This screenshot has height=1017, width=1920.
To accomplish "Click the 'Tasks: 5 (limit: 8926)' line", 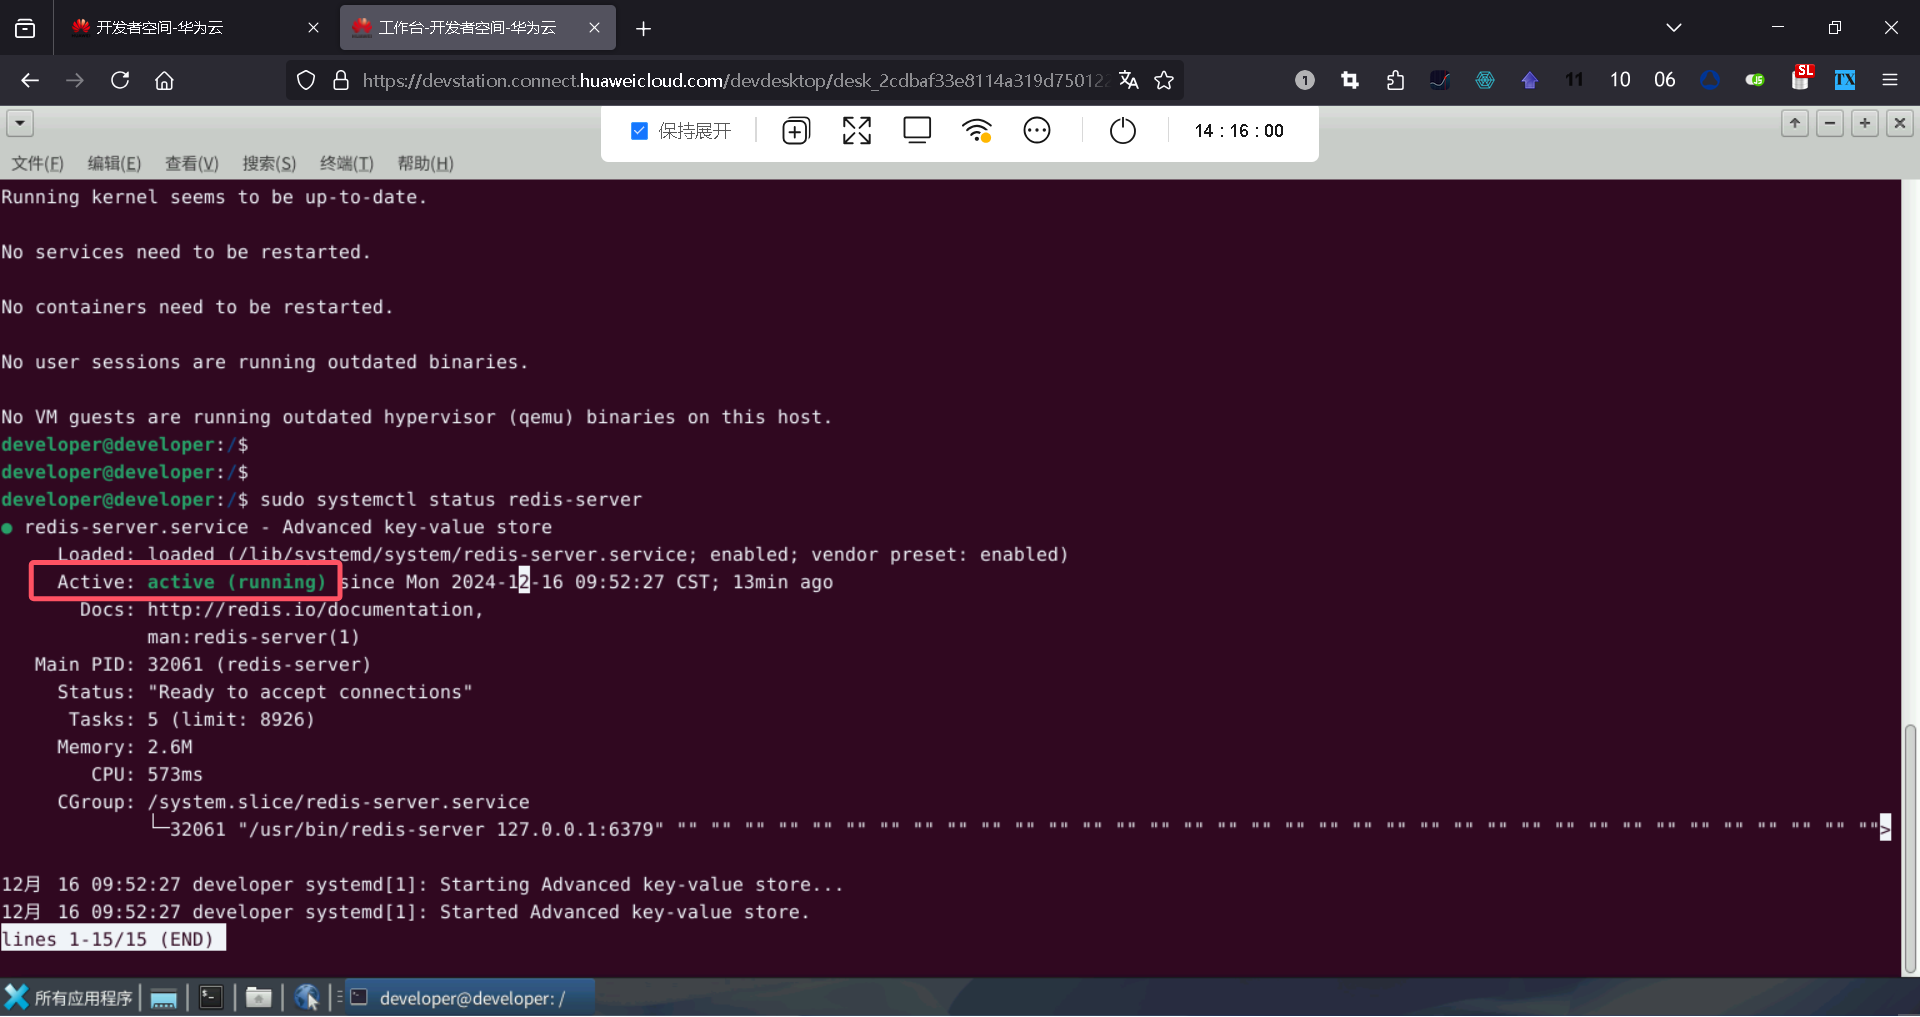I will (191, 720).
